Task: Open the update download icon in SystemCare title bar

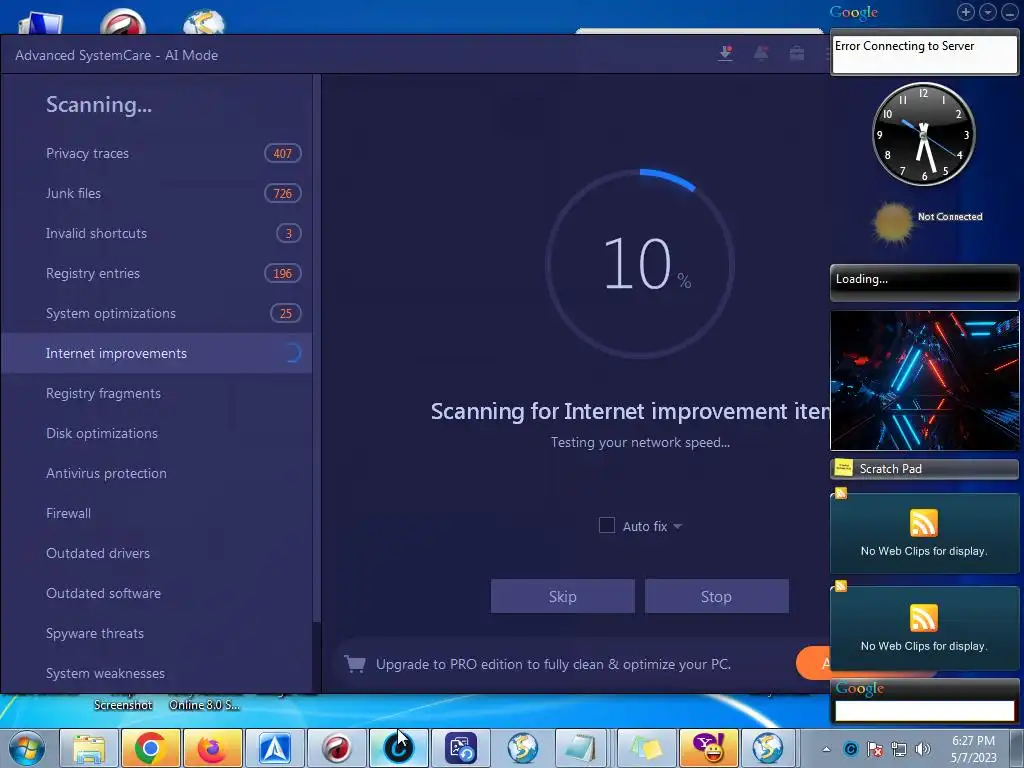Action: tap(725, 54)
